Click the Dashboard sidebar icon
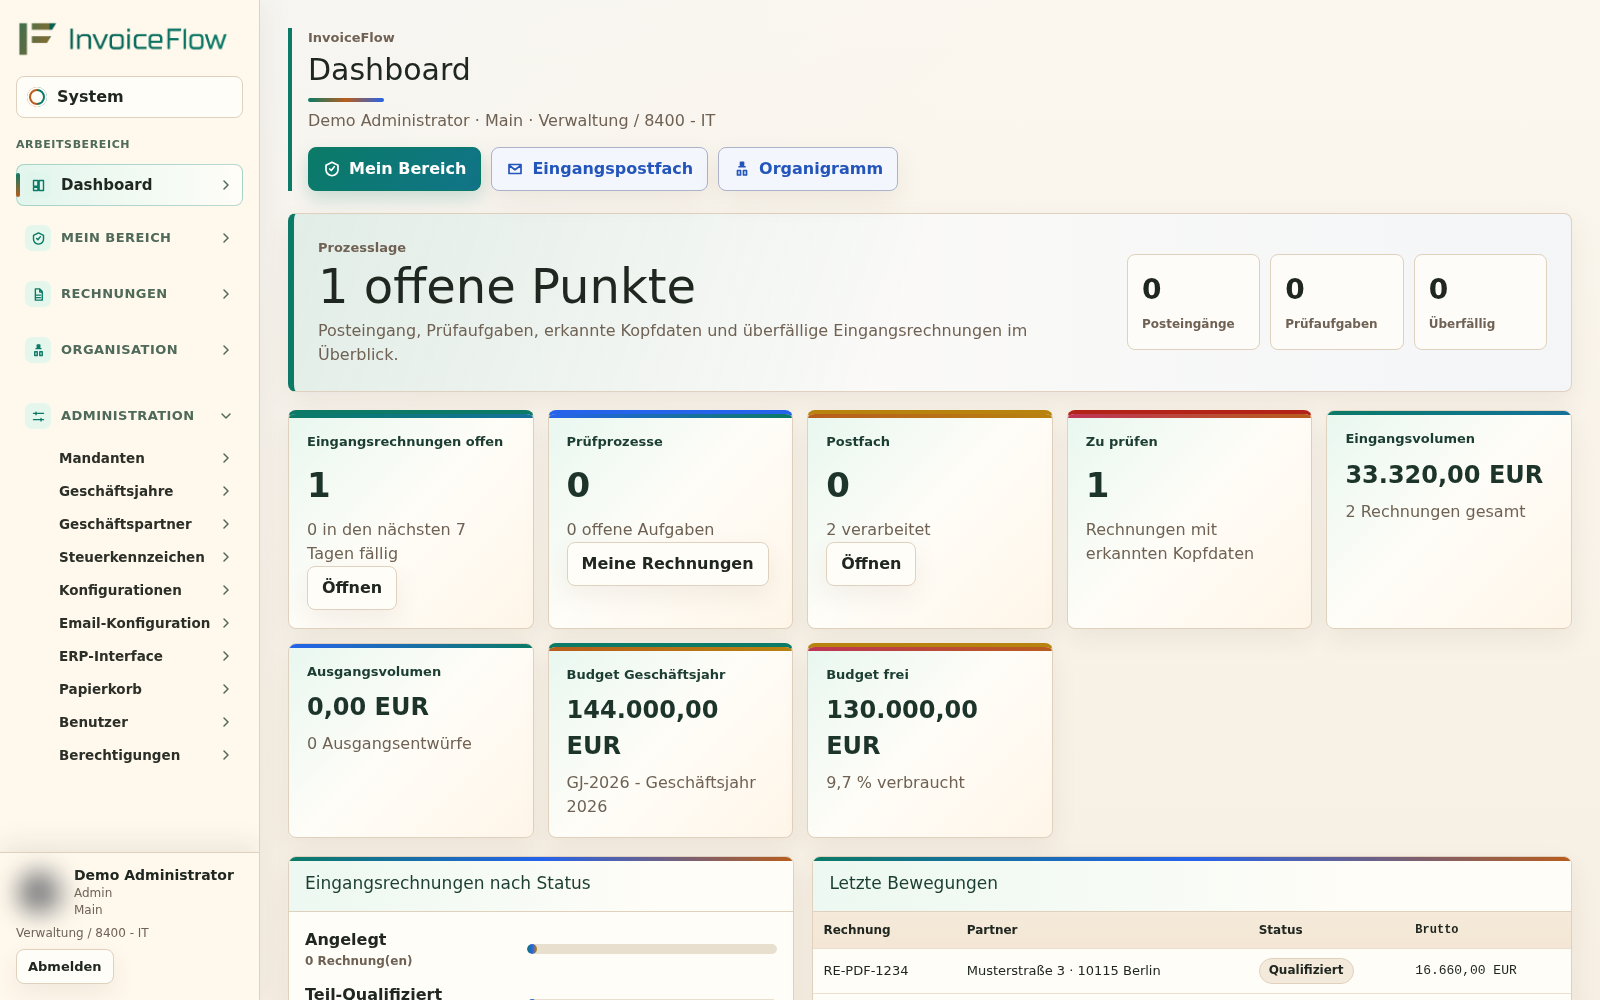This screenshot has height=1000, width=1600. [x=38, y=185]
